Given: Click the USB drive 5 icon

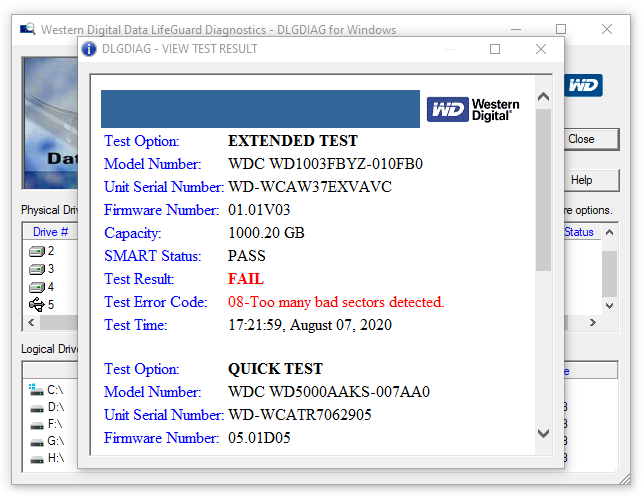Looking at the screenshot, I should click(37, 305).
